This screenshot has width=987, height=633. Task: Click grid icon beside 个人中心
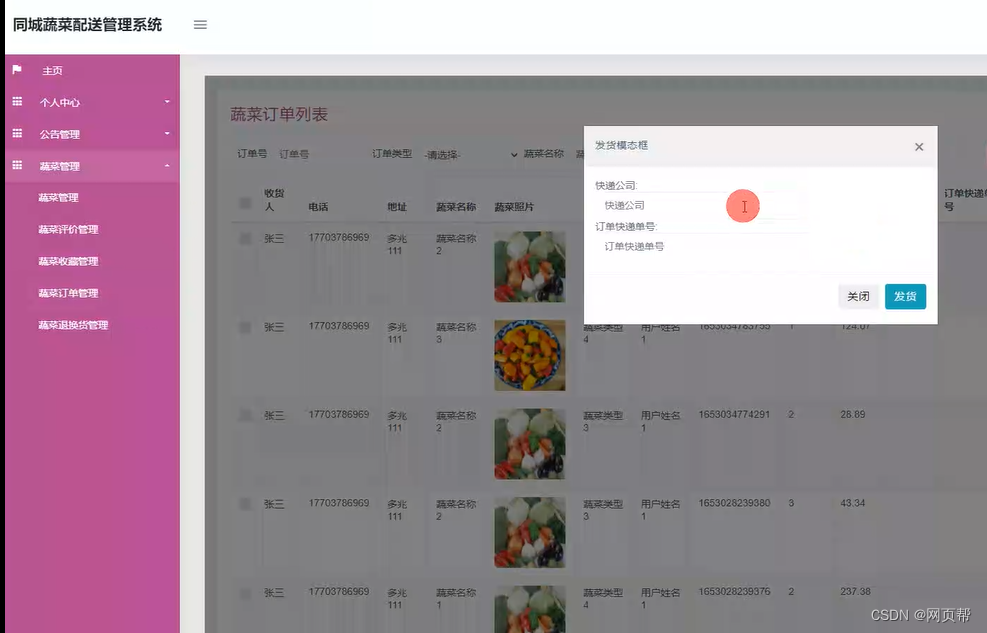(x=17, y=101)
